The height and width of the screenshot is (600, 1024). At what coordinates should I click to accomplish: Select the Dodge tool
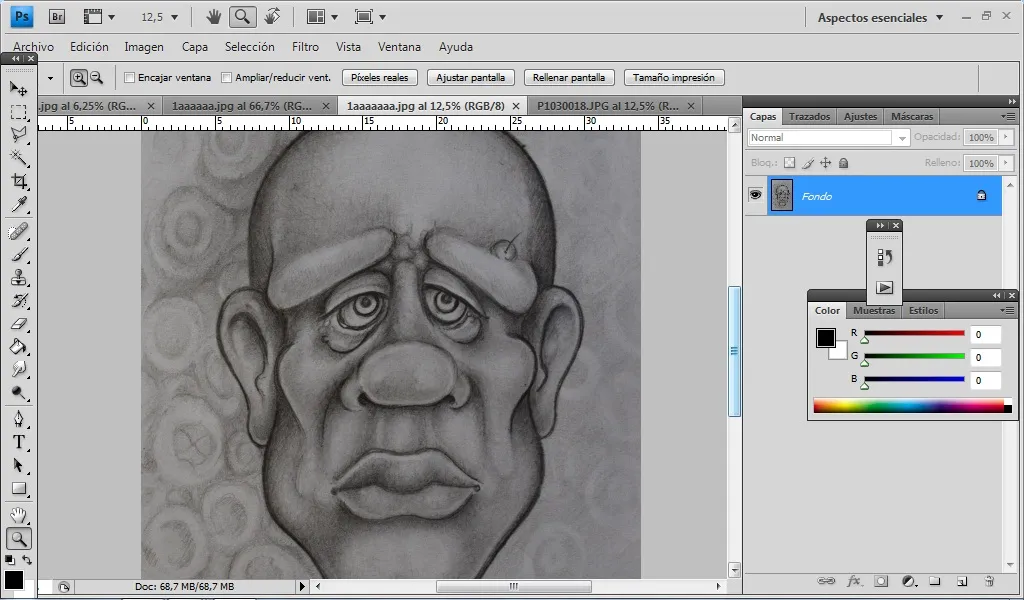(x=18, y=392)
